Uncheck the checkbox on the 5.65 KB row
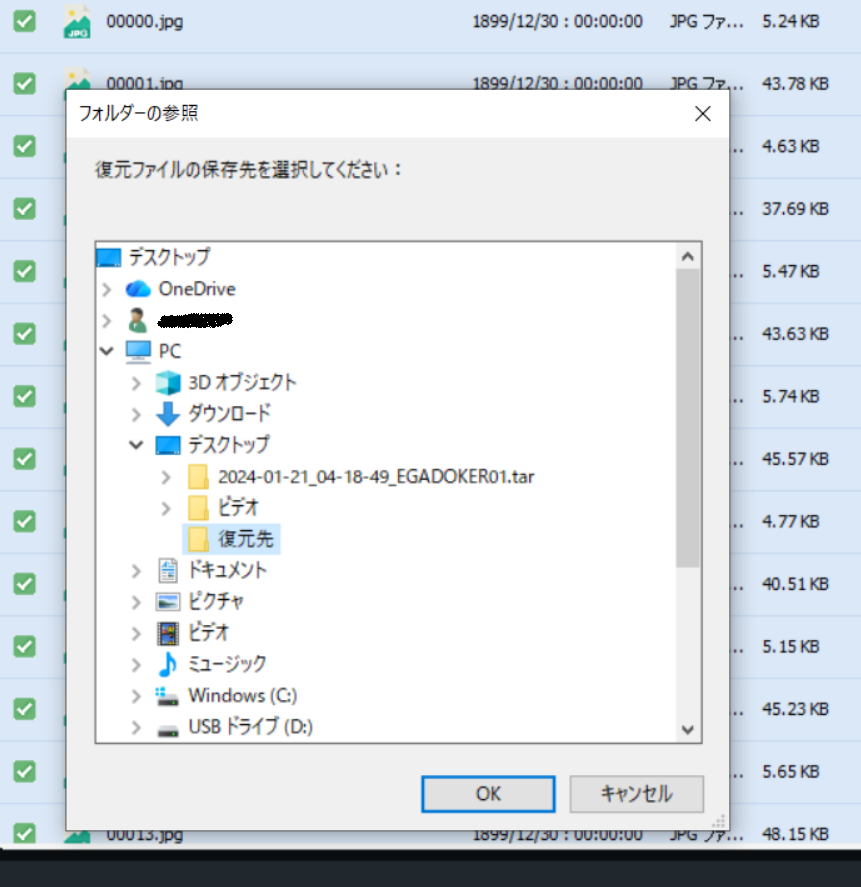 point(24,772)
